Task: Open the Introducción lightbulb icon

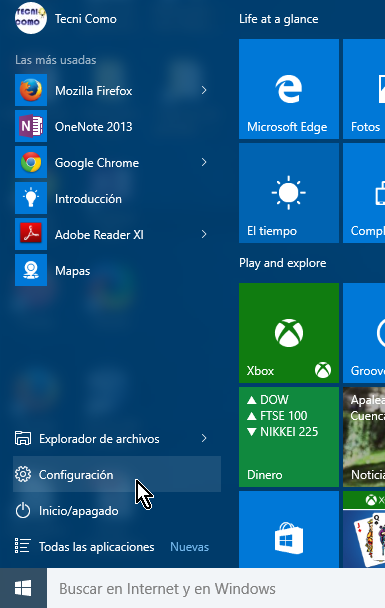Action: click(x=31, y=198)
